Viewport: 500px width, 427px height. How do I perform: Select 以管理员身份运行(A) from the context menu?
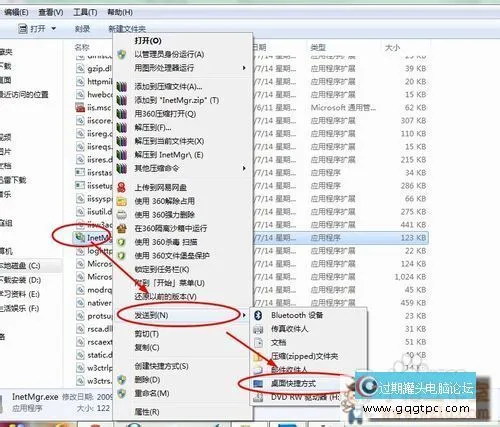click(x=169, y=54)
